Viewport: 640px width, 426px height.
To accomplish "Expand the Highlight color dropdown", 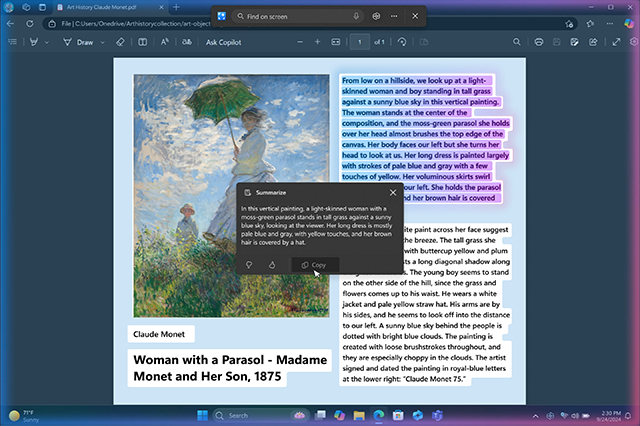I will click(47, 42).
